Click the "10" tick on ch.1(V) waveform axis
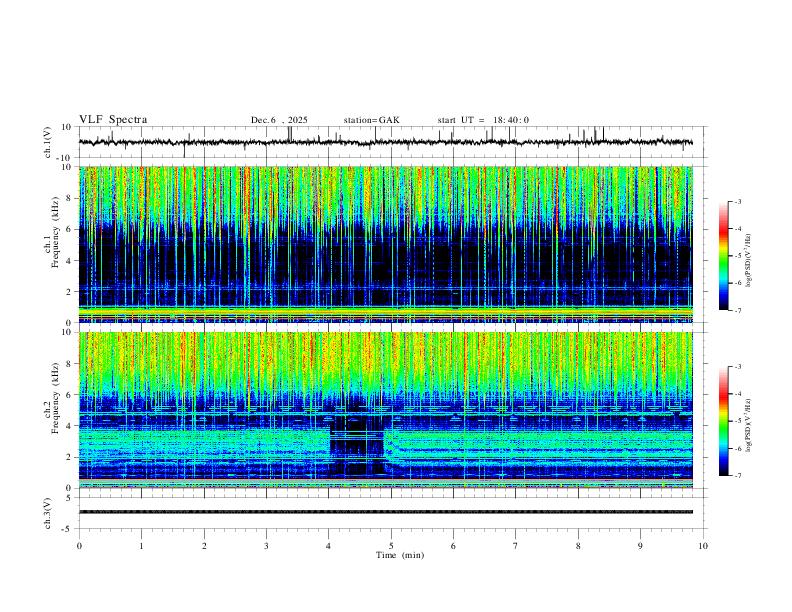Image resolution: width=792 pixels, height=612 pixels. (x=66, y=127)
